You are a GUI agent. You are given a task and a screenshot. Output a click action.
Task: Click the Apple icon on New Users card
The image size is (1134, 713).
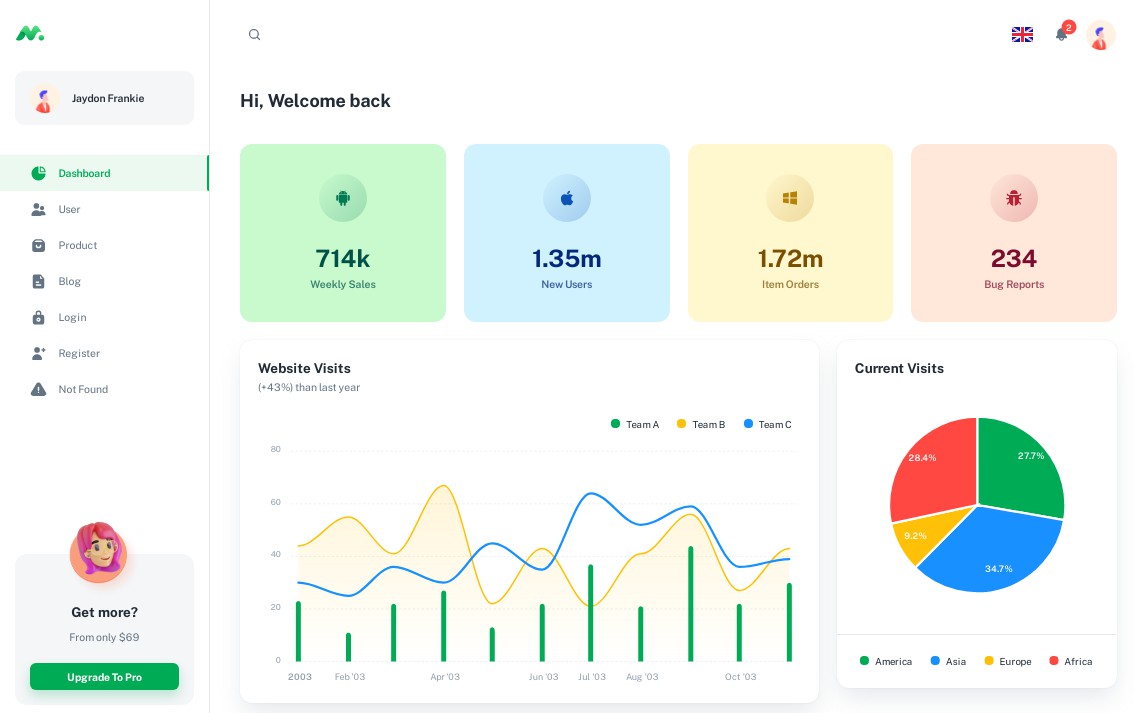coord(567,198)
